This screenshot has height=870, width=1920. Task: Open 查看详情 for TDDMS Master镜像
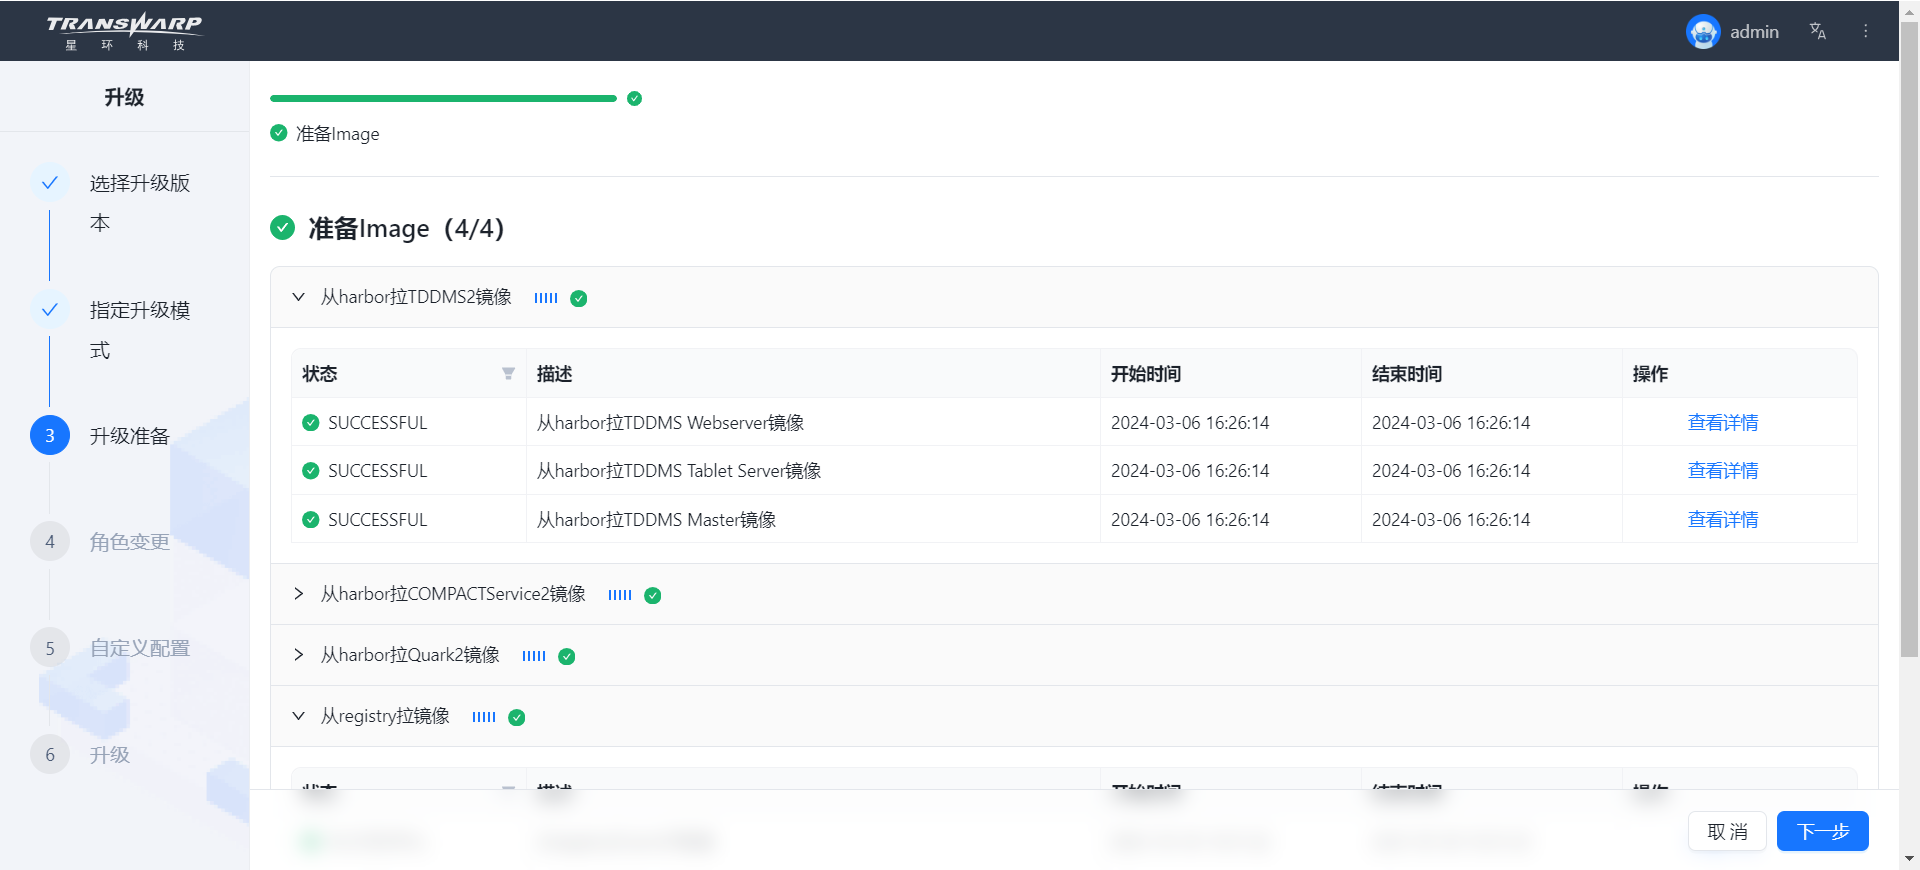(x=1722, y=519)
